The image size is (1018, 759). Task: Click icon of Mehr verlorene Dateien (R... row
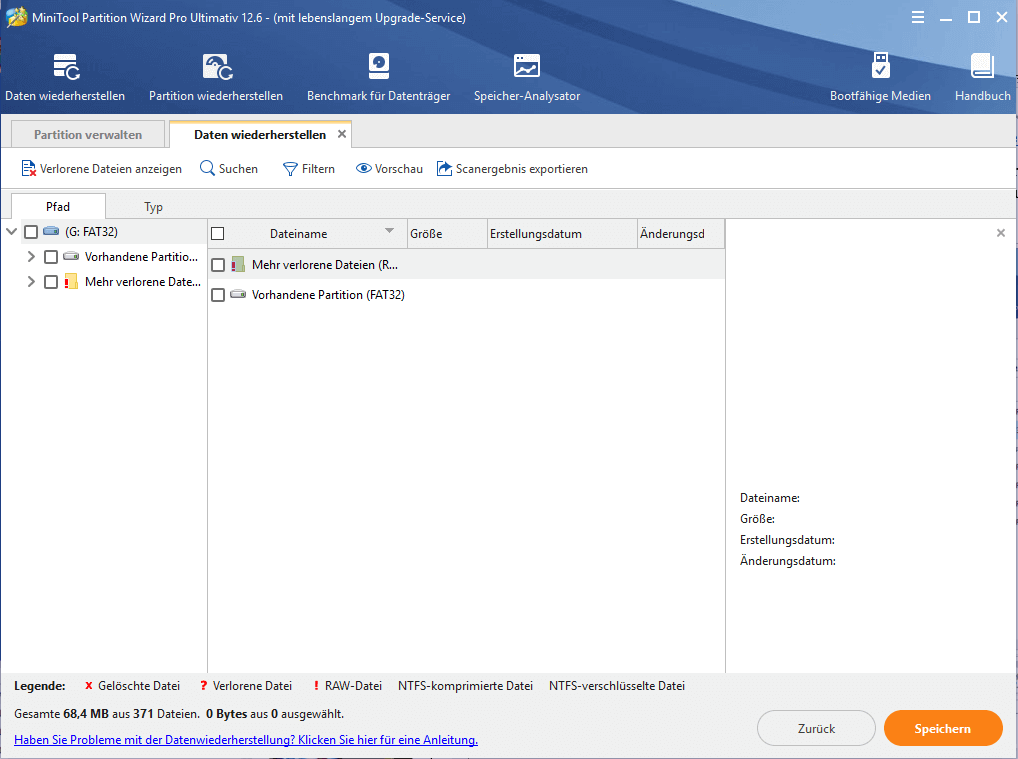(x=238, y=264)
